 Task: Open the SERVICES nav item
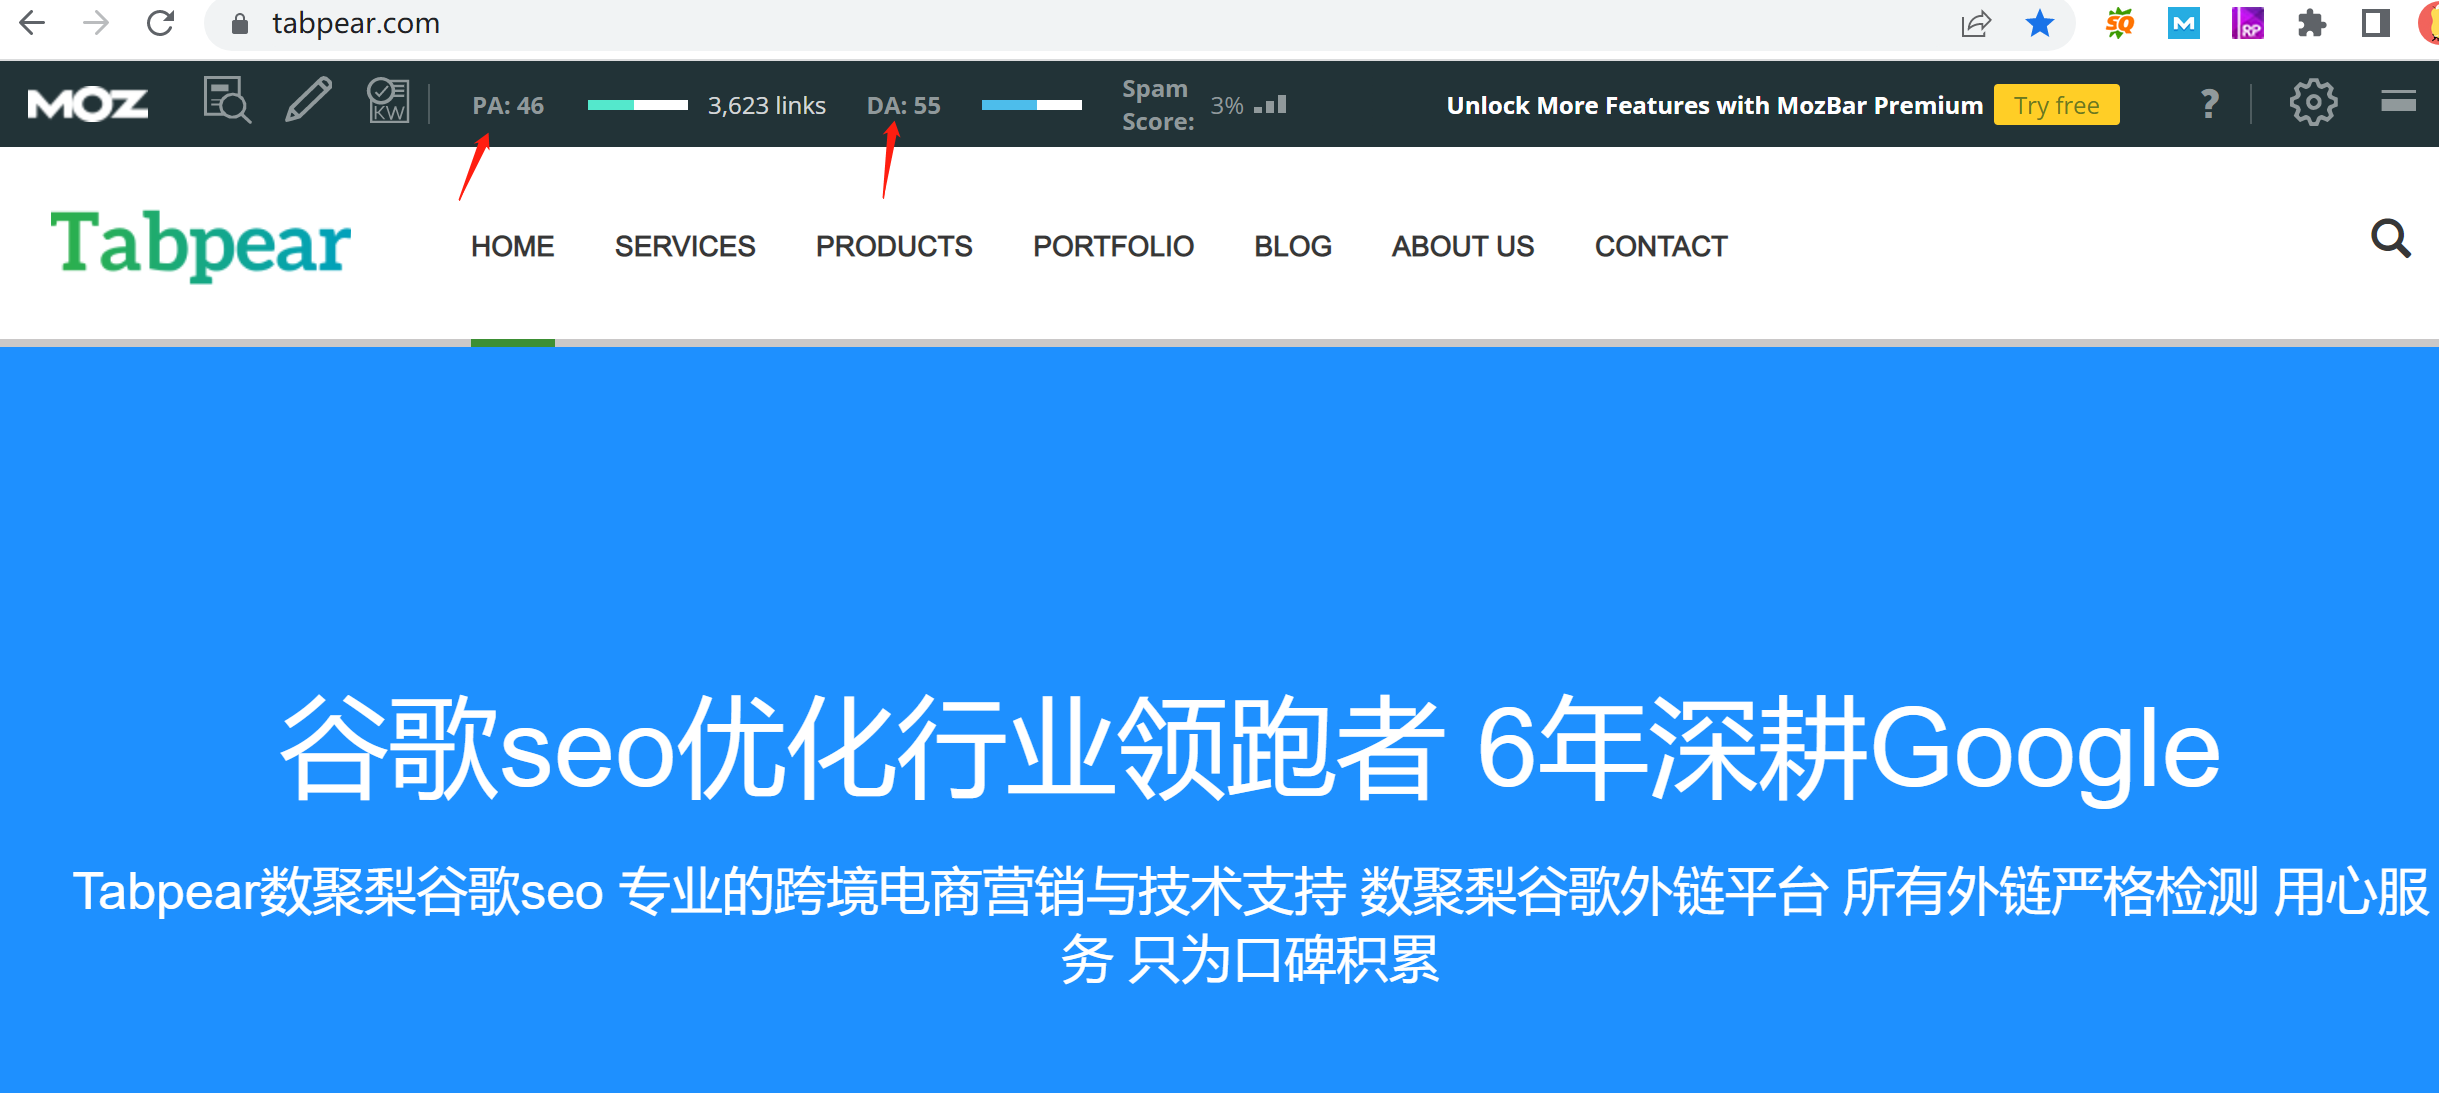click(x=685, y=246)
